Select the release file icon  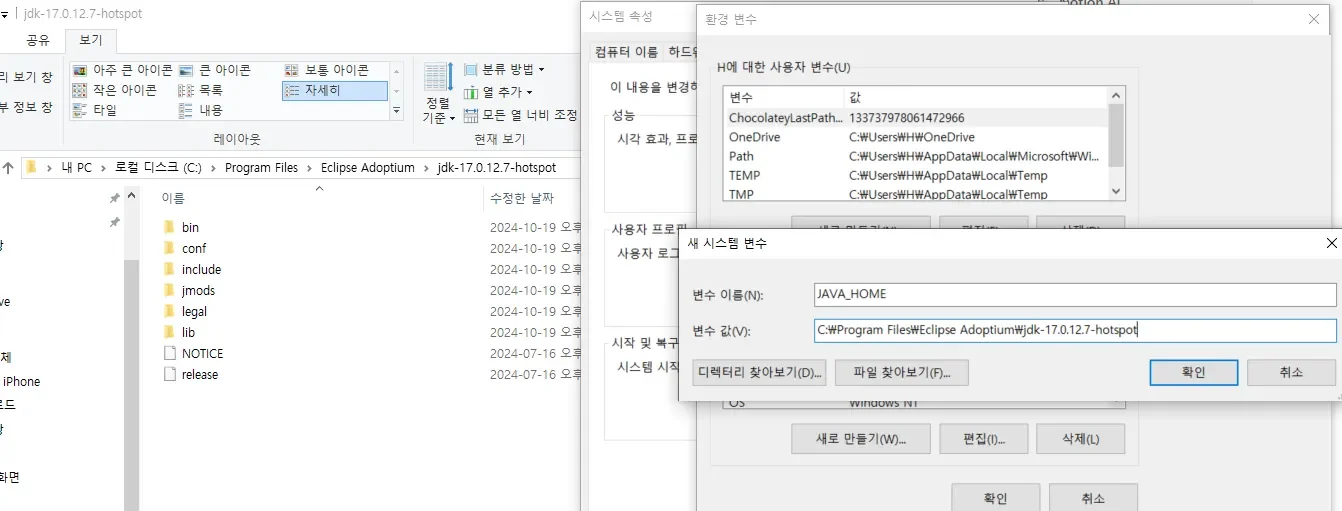click(168, 375)
